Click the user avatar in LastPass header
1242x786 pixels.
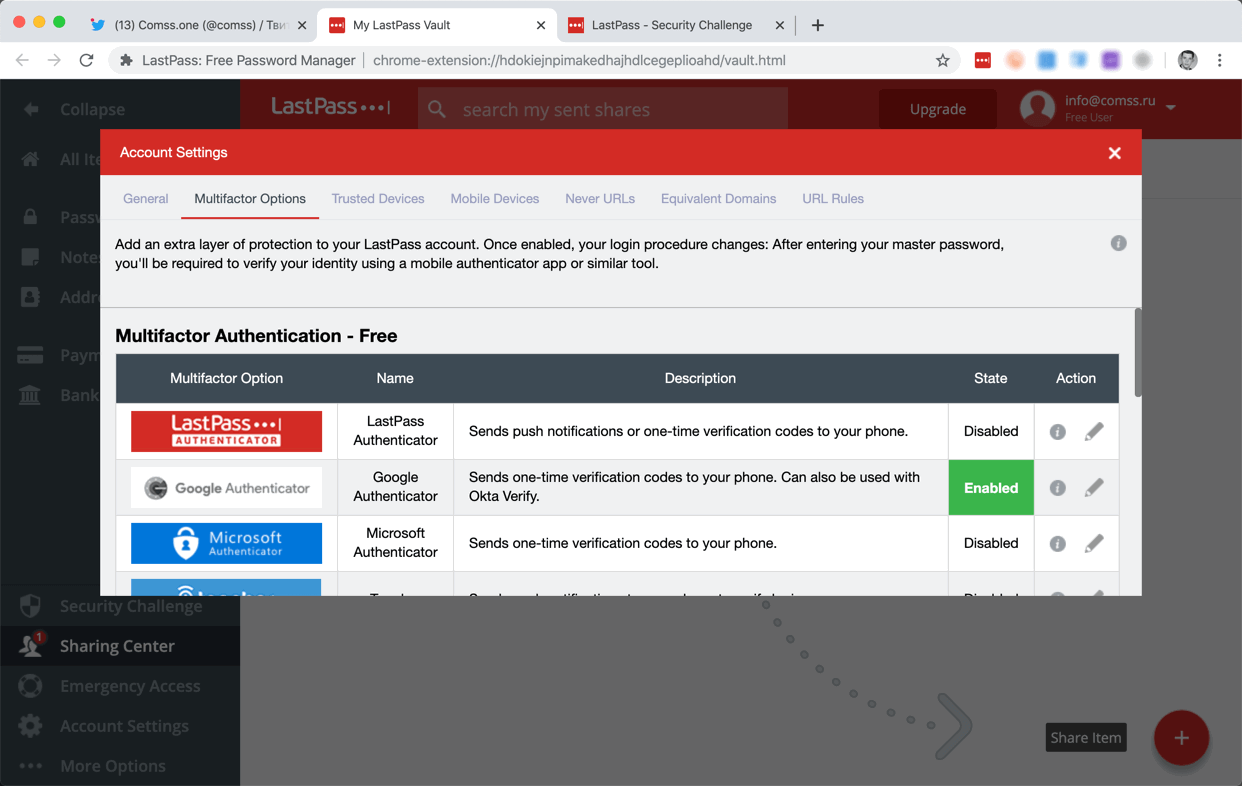click(x=1037, y=107)
